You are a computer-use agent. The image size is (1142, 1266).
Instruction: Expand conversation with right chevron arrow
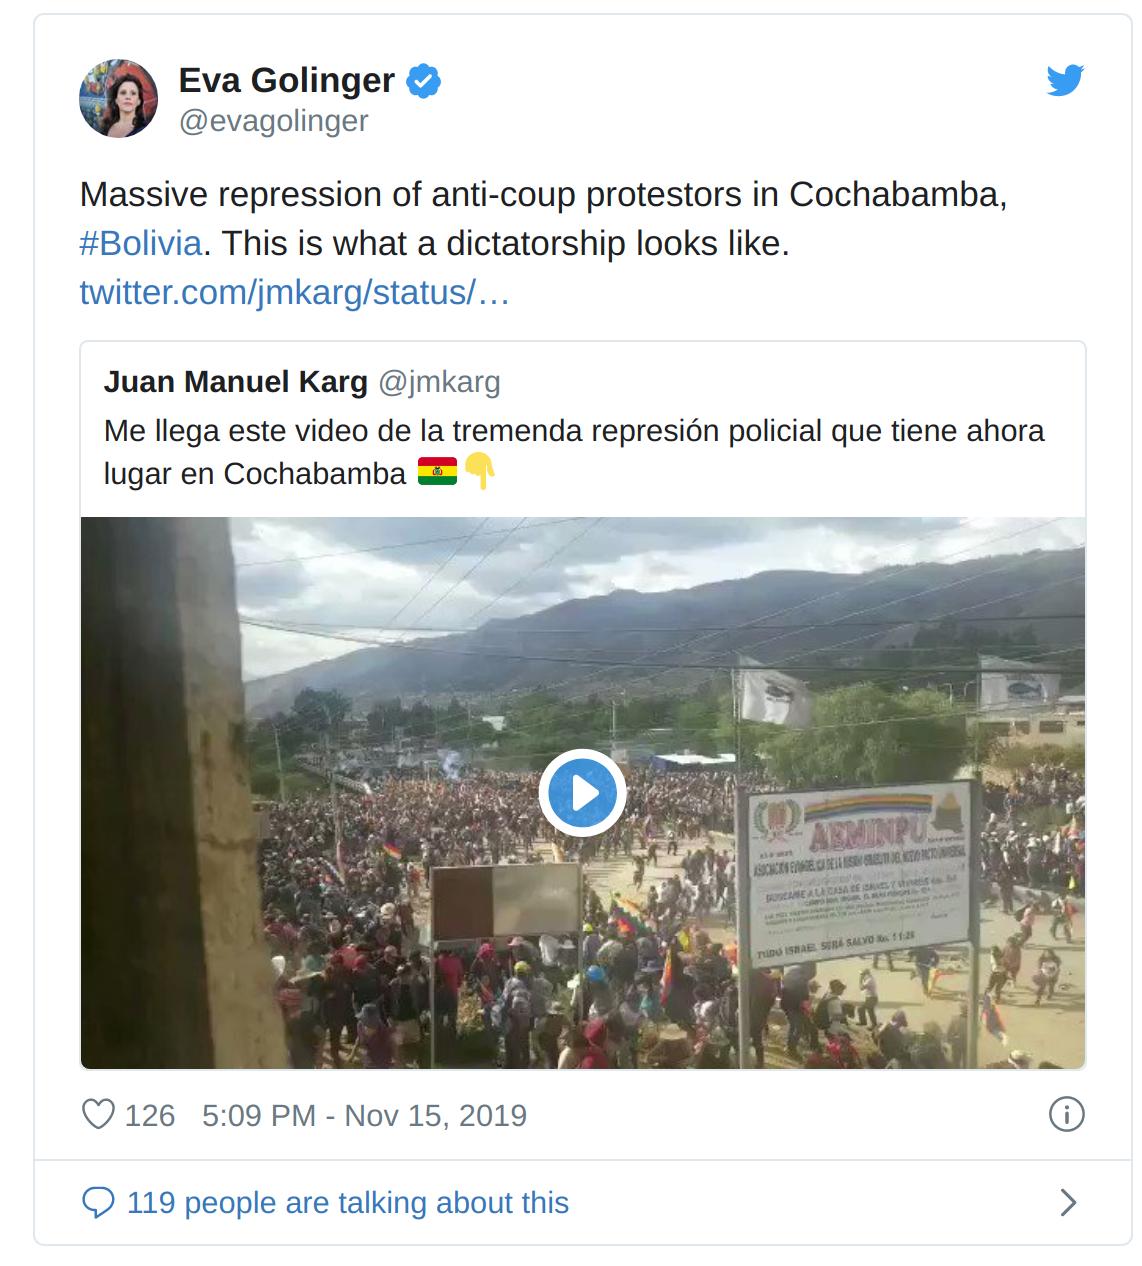click(1068, 1202)
